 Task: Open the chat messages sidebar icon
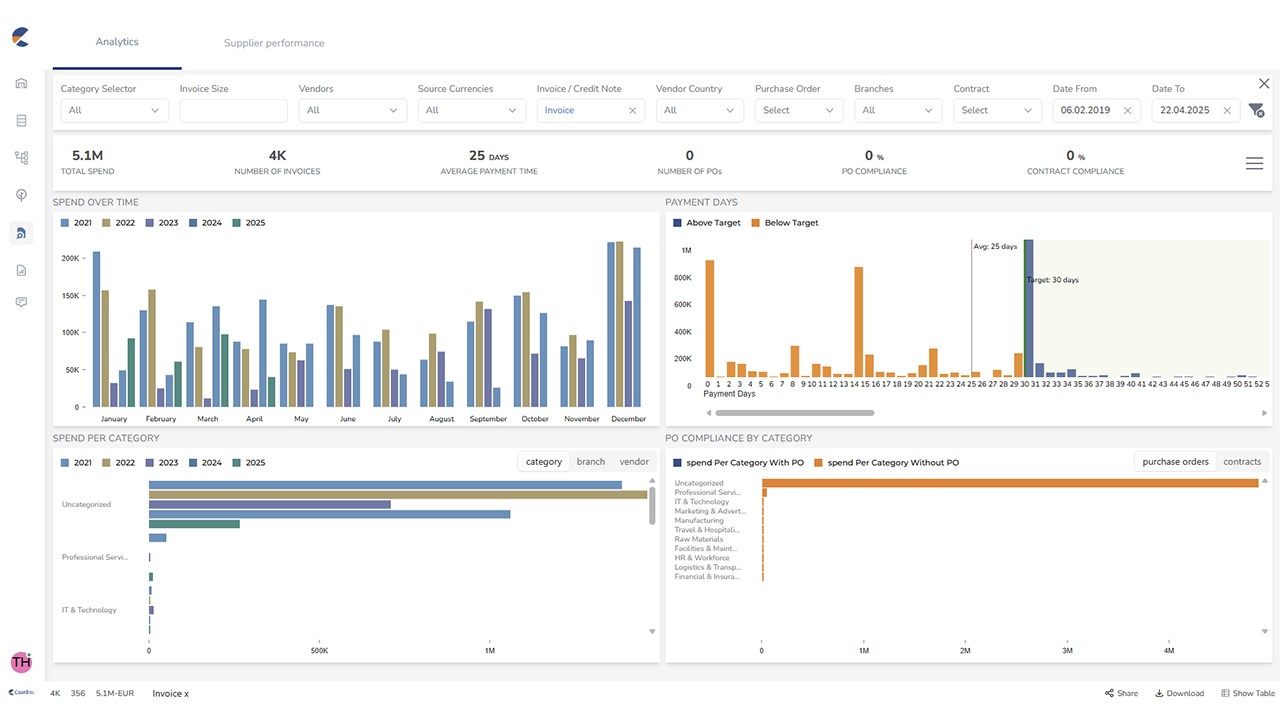coord(21,302)
